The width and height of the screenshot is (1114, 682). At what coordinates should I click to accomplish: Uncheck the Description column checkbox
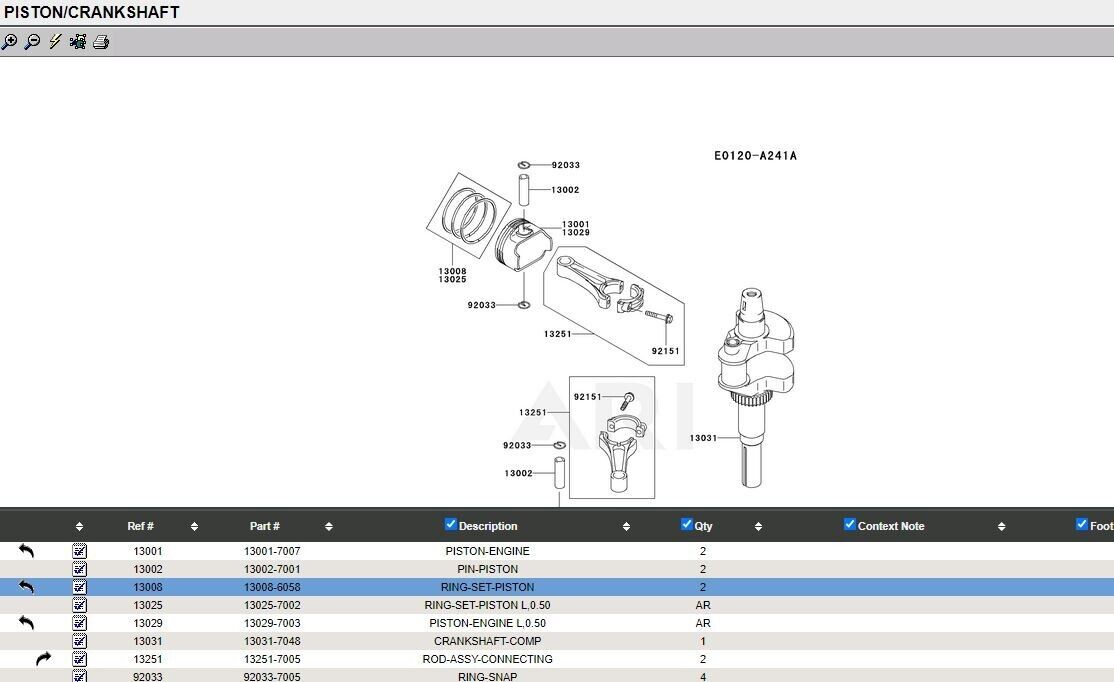coord(450,525)
